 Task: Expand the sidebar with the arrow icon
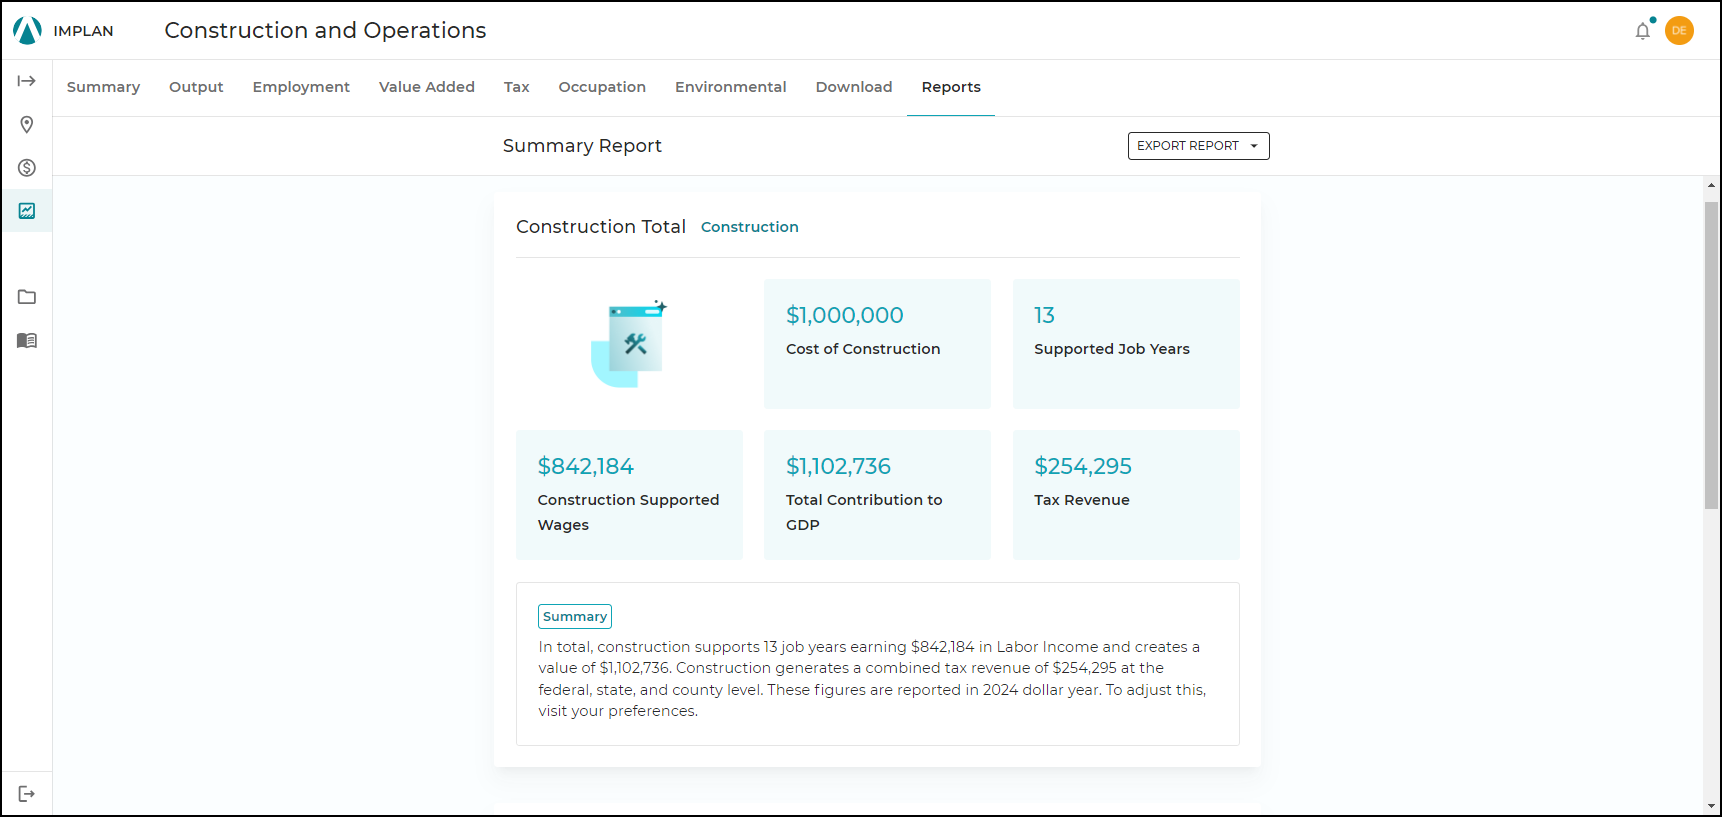pos(27,81)
